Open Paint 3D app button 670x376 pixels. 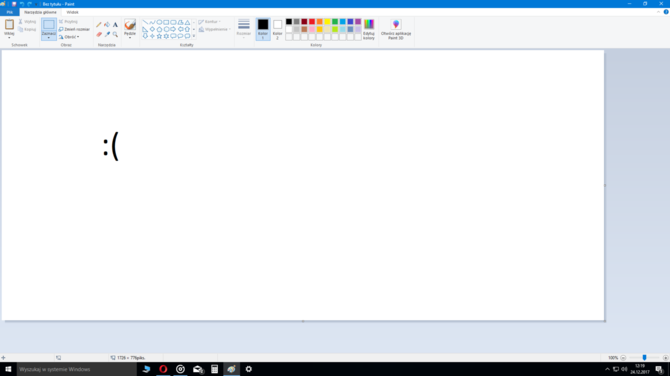[x=396, y=29]
